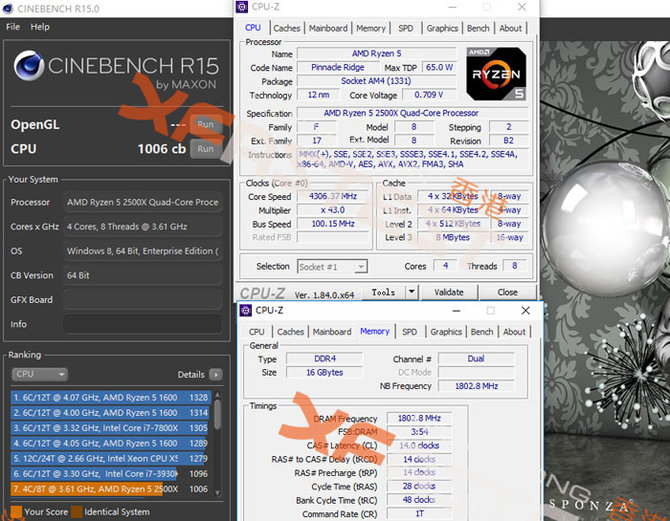Click the AMD Ryzen 5 2500X Specification field
The height and width of the screenshot is (521, 670).
click(413, 113)
